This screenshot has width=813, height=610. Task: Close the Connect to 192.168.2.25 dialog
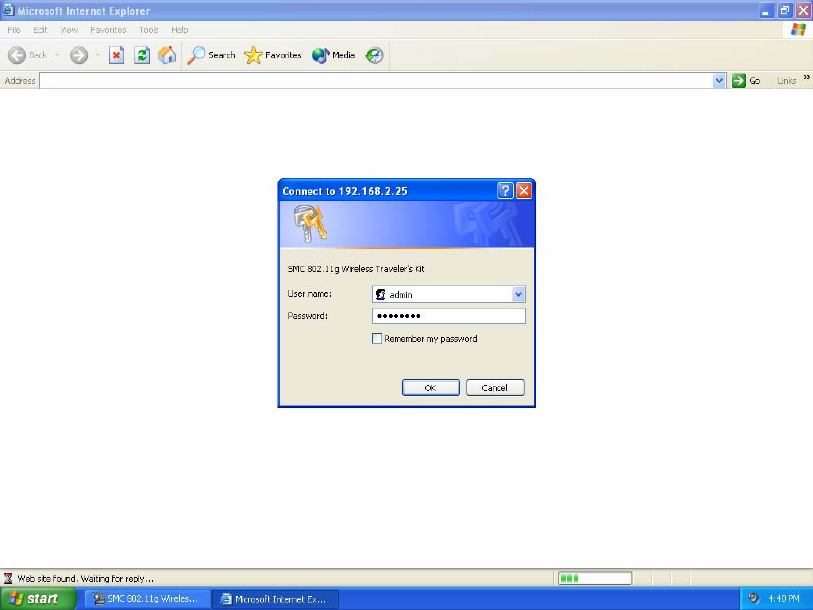pyautogui.click(x=524, y=190)
